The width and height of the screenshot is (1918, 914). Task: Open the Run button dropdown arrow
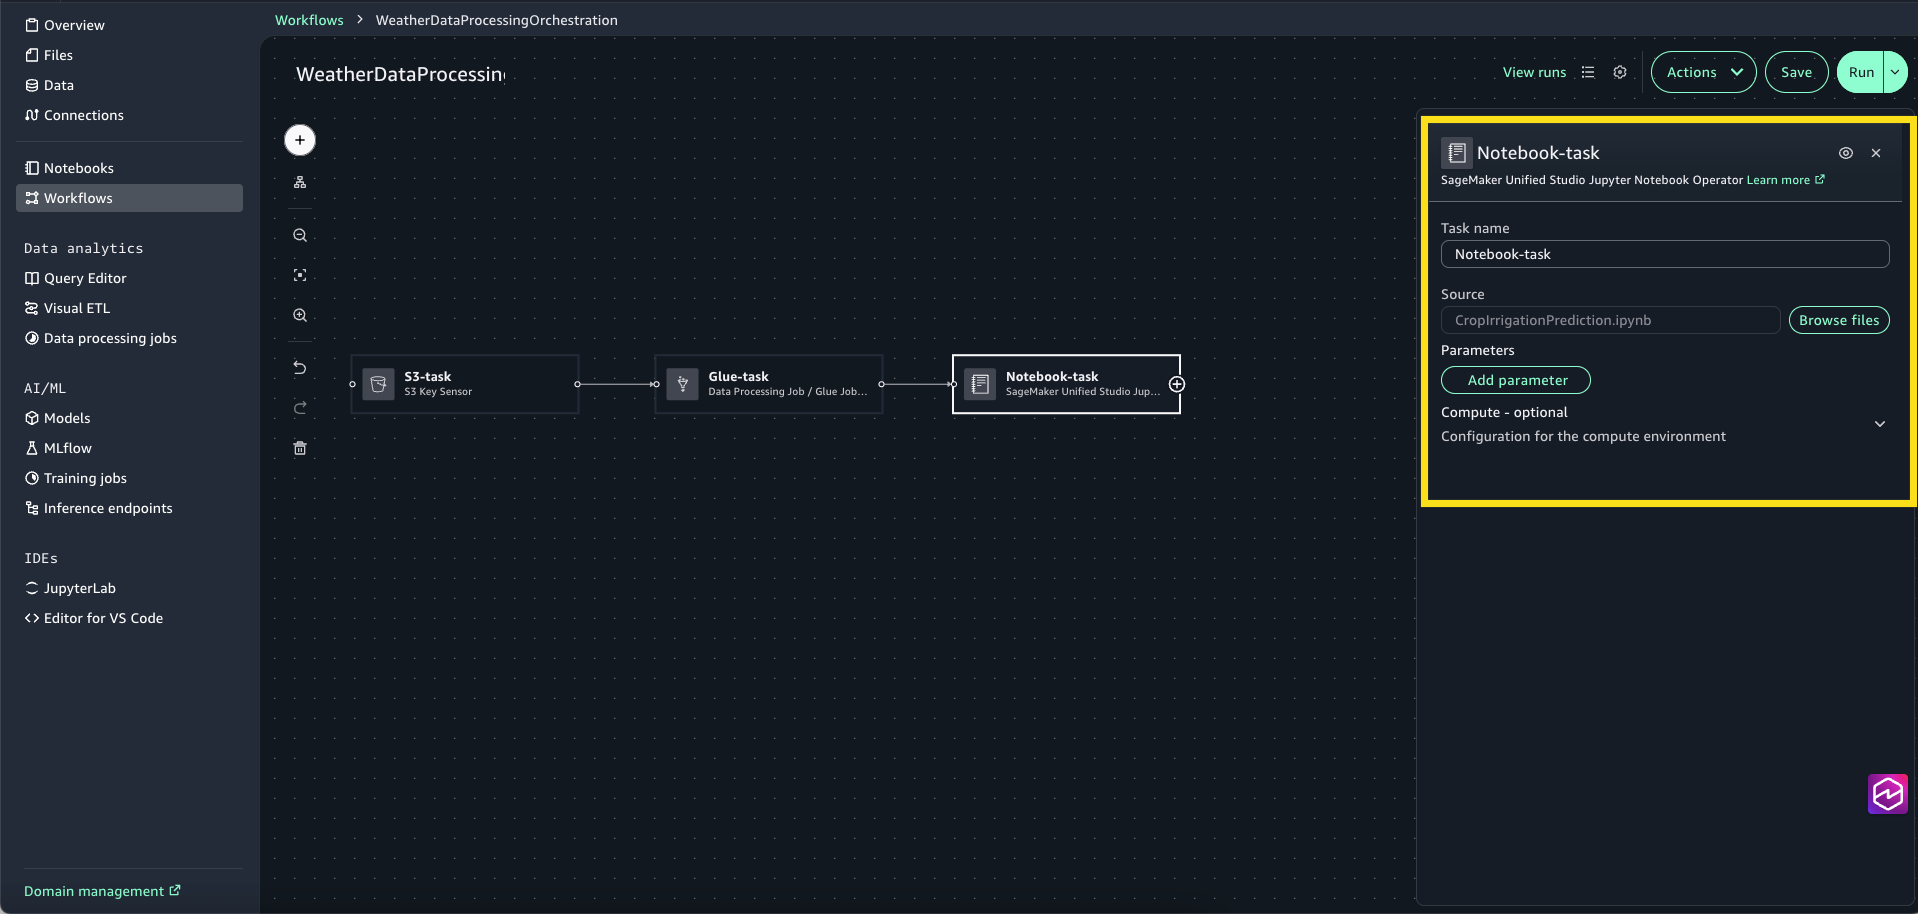point(1895,72)
